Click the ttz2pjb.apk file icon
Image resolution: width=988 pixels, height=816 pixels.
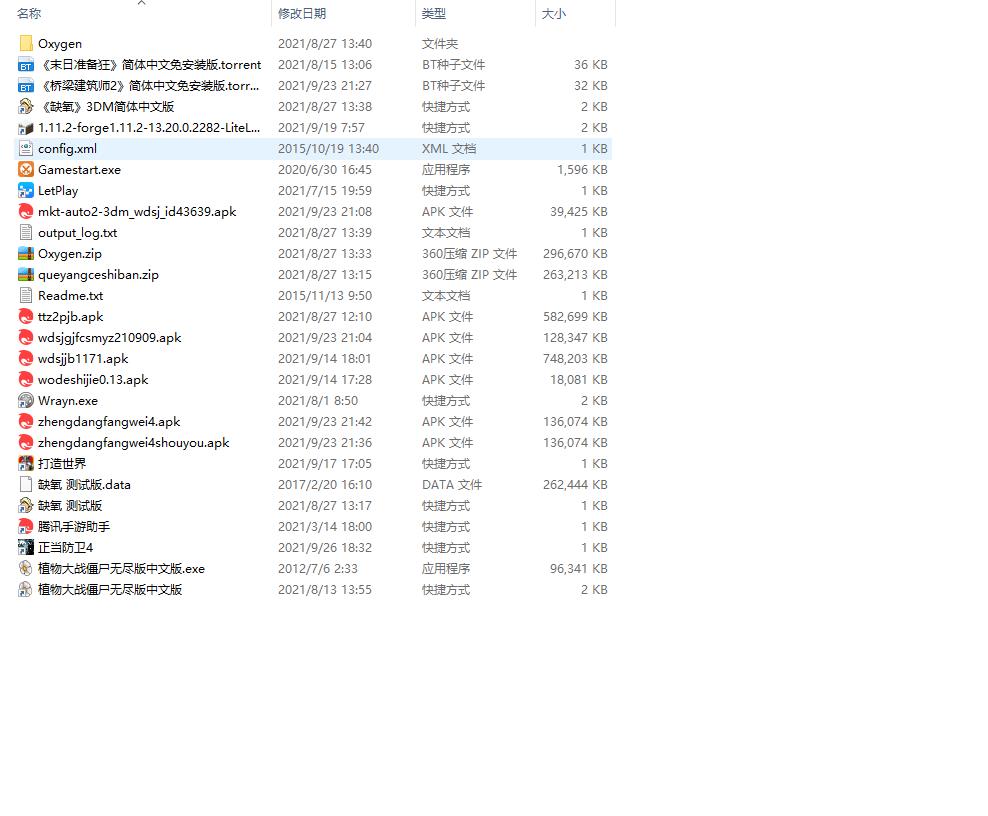(26, 316)
